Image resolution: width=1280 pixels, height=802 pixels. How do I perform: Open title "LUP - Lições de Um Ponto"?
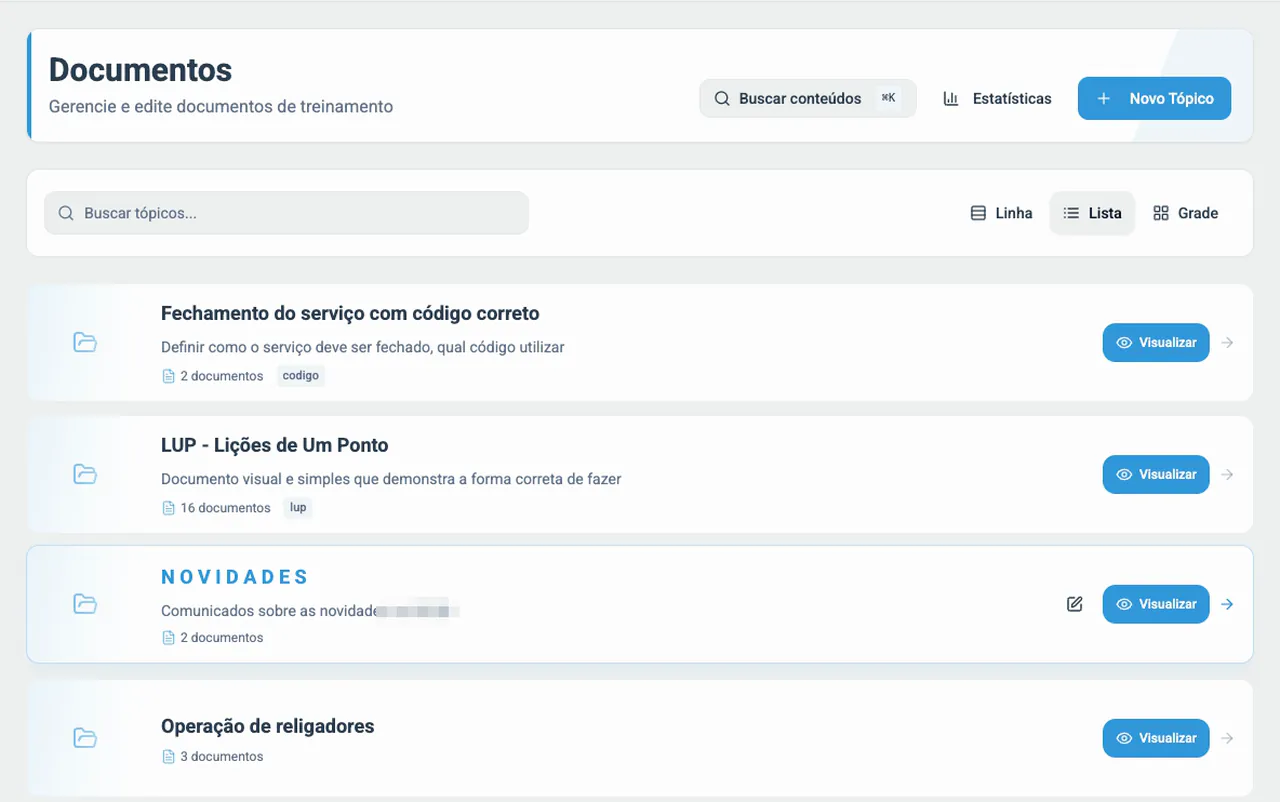[x=275, y=445]
